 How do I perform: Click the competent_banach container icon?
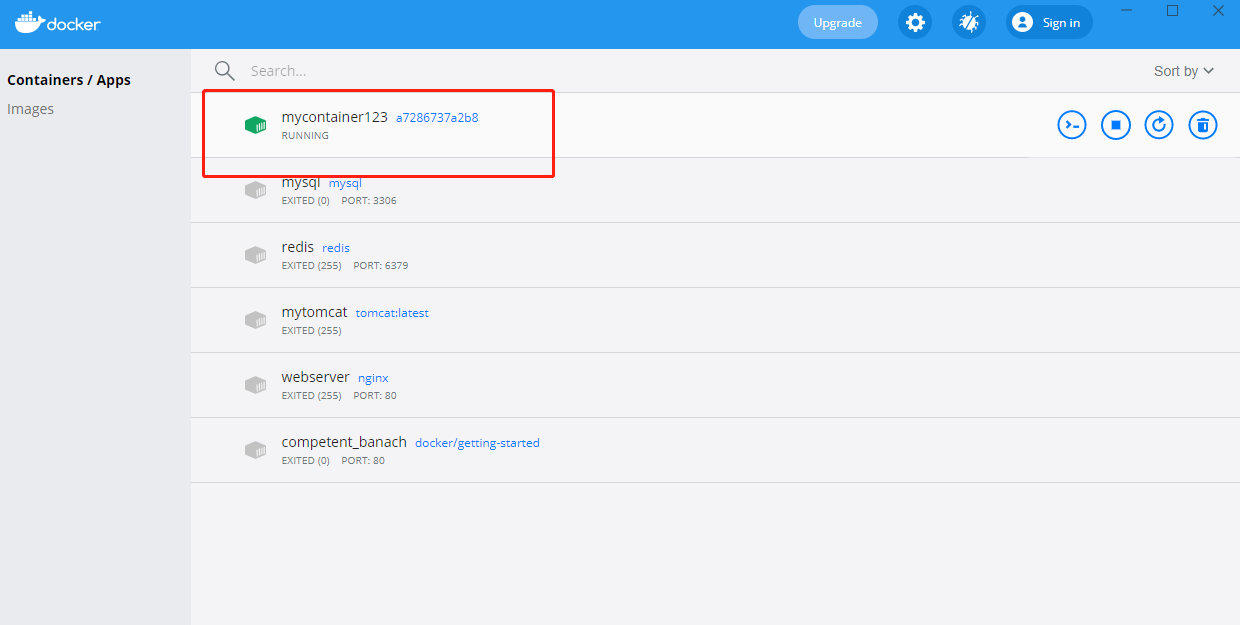256,450
